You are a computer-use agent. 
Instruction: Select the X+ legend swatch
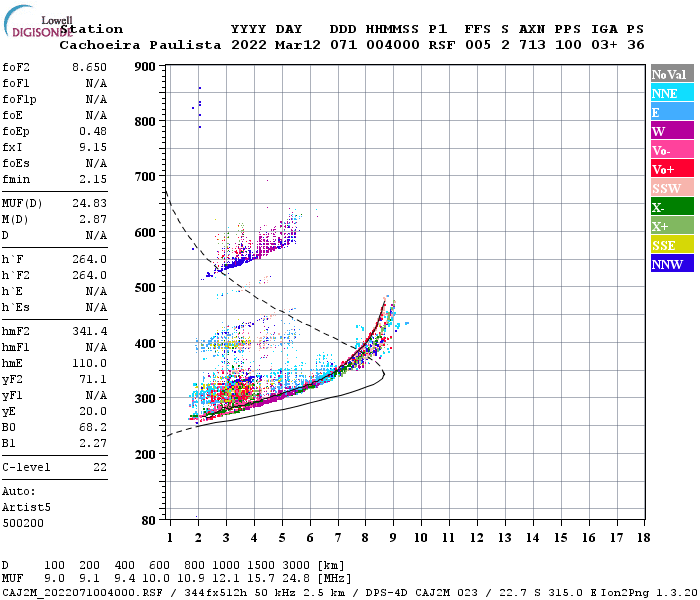pyautogui.click(x=672, y=225)
